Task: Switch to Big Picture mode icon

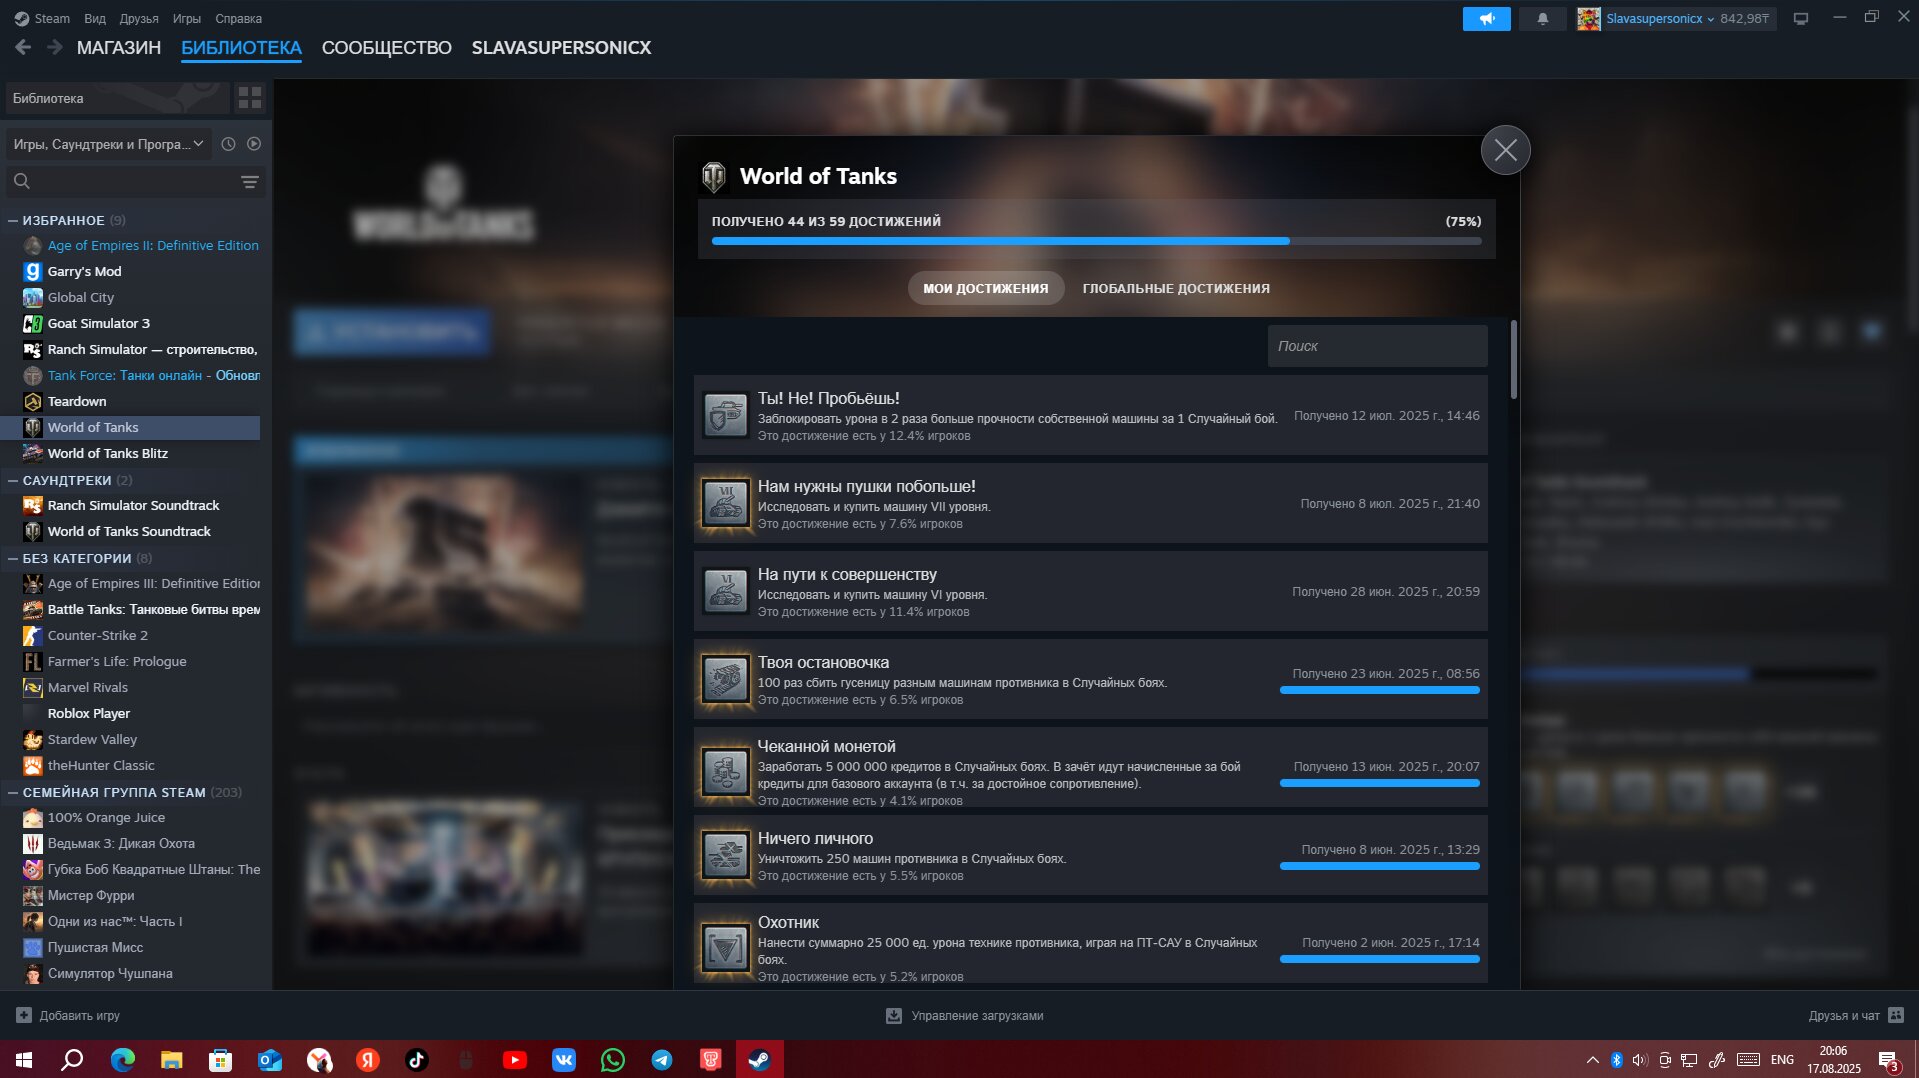Action: [1800, 18]
